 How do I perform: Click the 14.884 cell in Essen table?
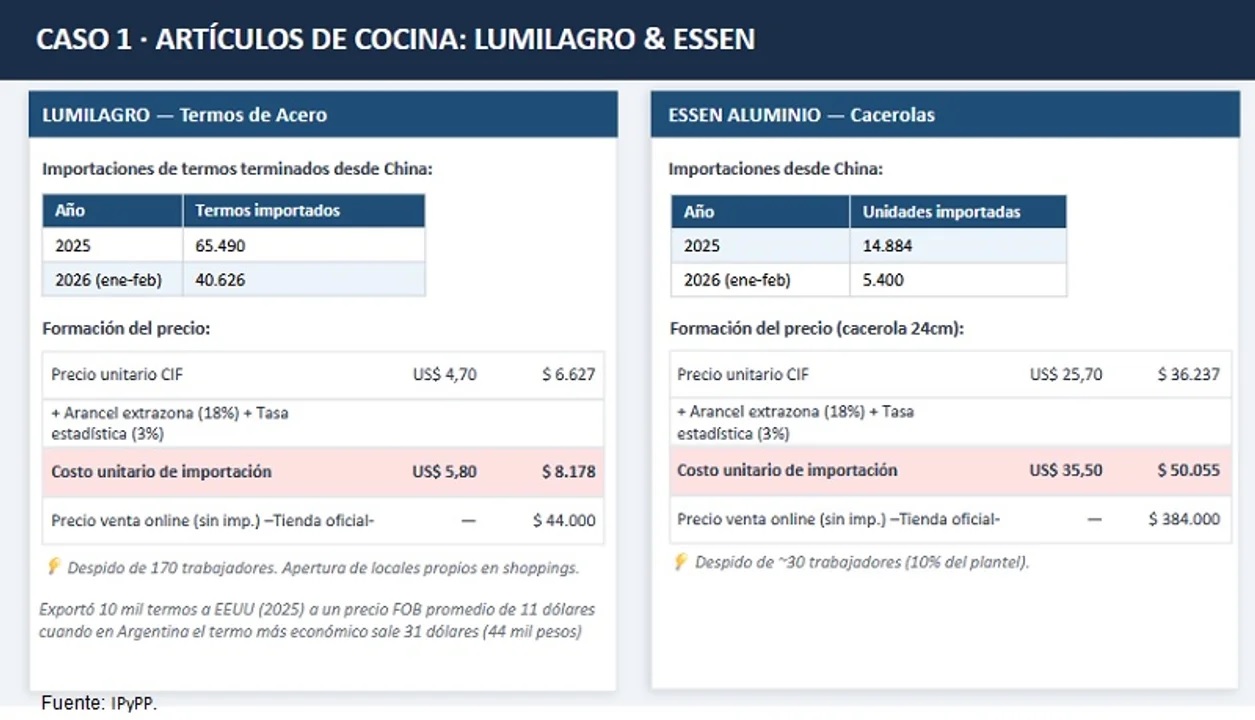pos(887,246)
